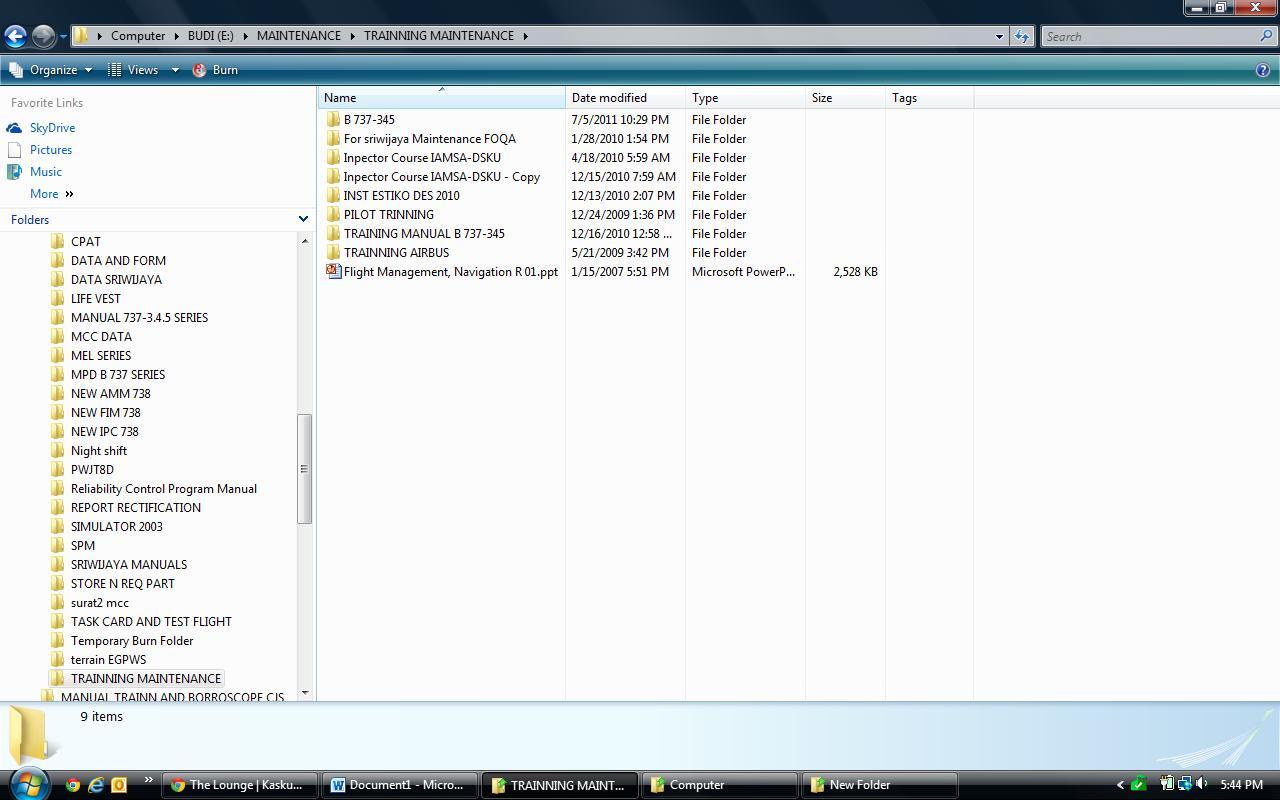Click folder tree scroll up arrow
The height and width of the screenshot is (800, 1280).
(x=305, y=241)
